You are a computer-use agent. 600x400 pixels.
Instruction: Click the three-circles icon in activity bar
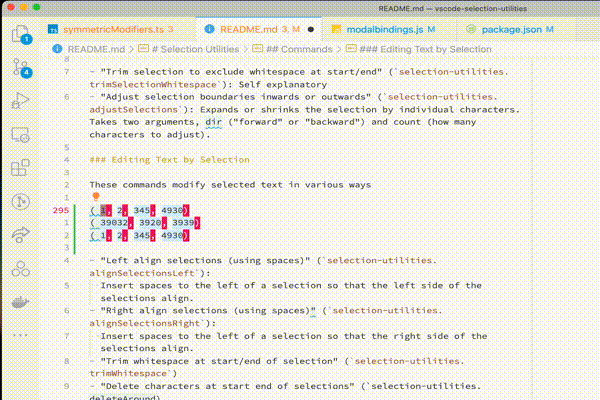tap(21, 269)
